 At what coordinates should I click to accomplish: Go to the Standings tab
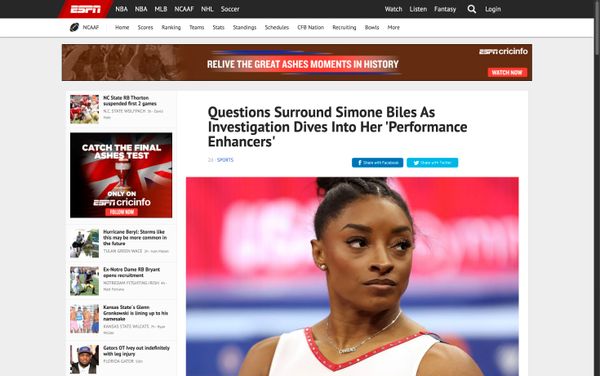point(245,28)
